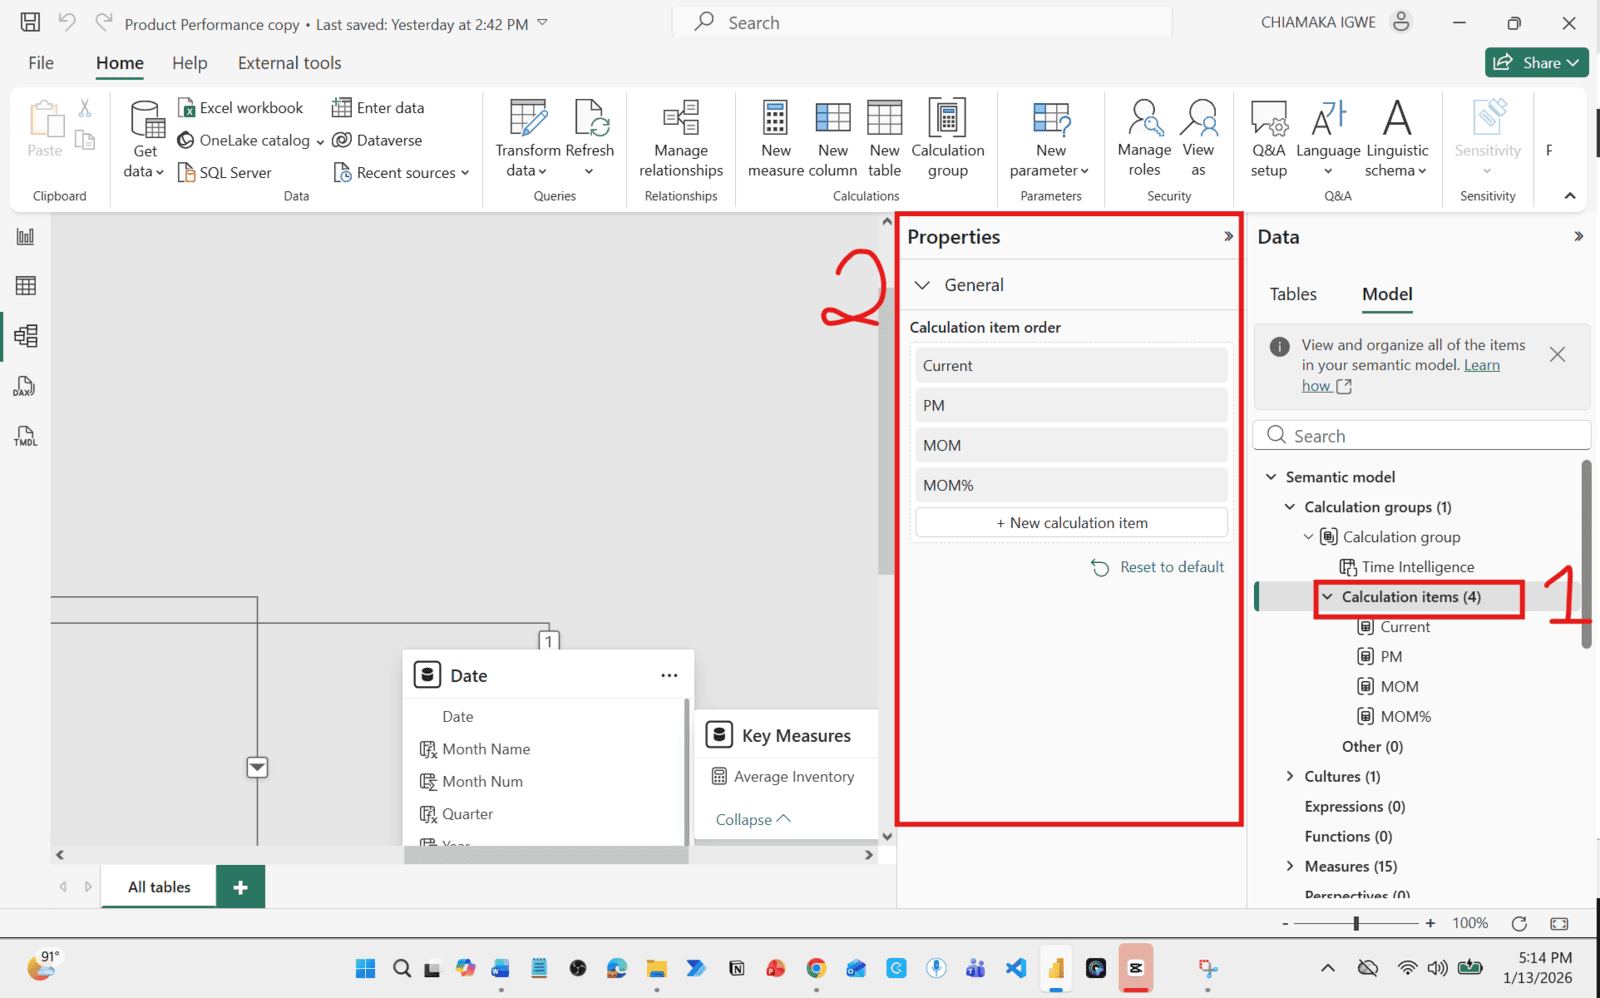This screenshot has width=1600, height=998.
Task: Expand the Cultures (1) tree node
Action: tap(1290, 777)
